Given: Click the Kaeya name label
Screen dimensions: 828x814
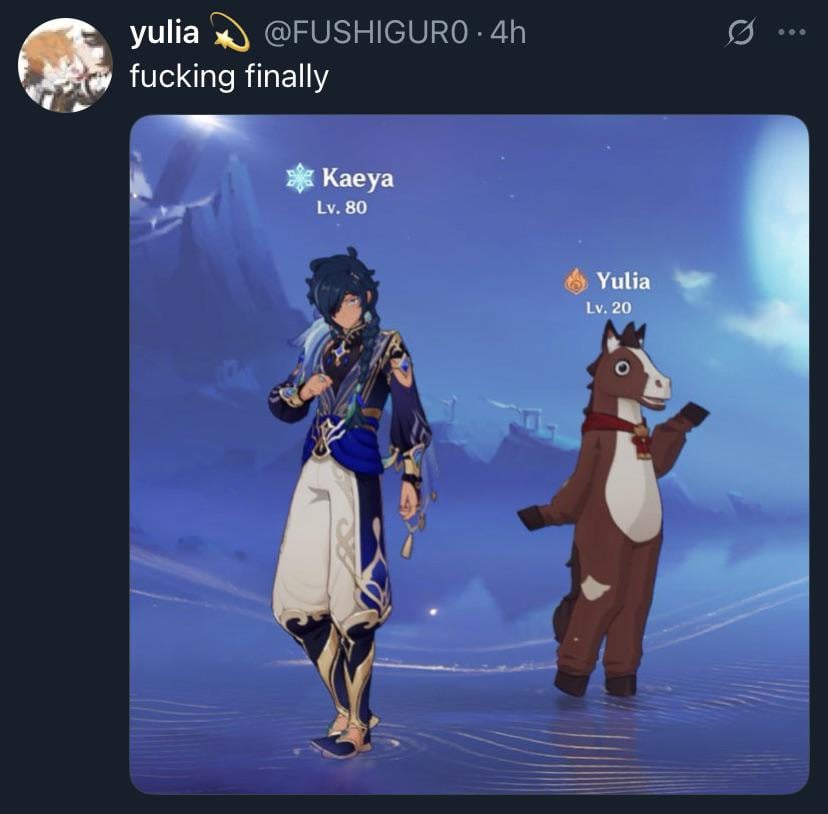Looking at the screenshot, I should (x=357, y=178).
